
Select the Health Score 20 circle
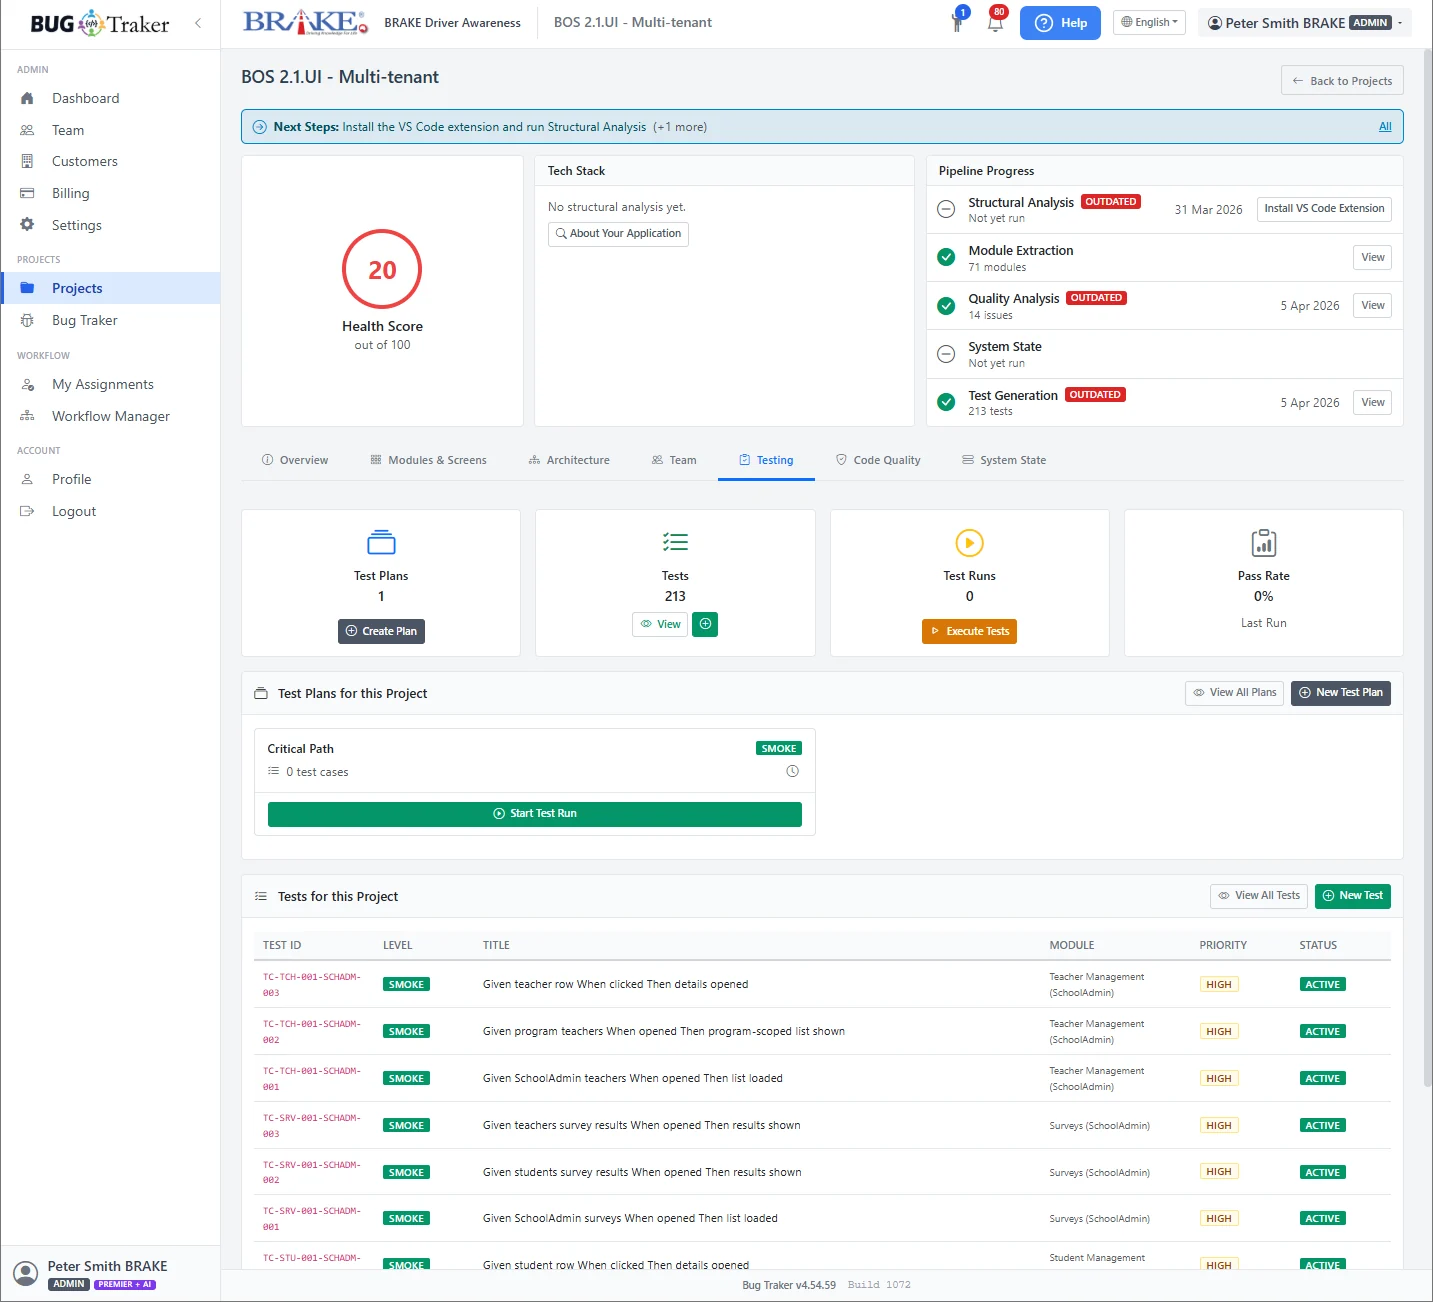pos(382,270)
